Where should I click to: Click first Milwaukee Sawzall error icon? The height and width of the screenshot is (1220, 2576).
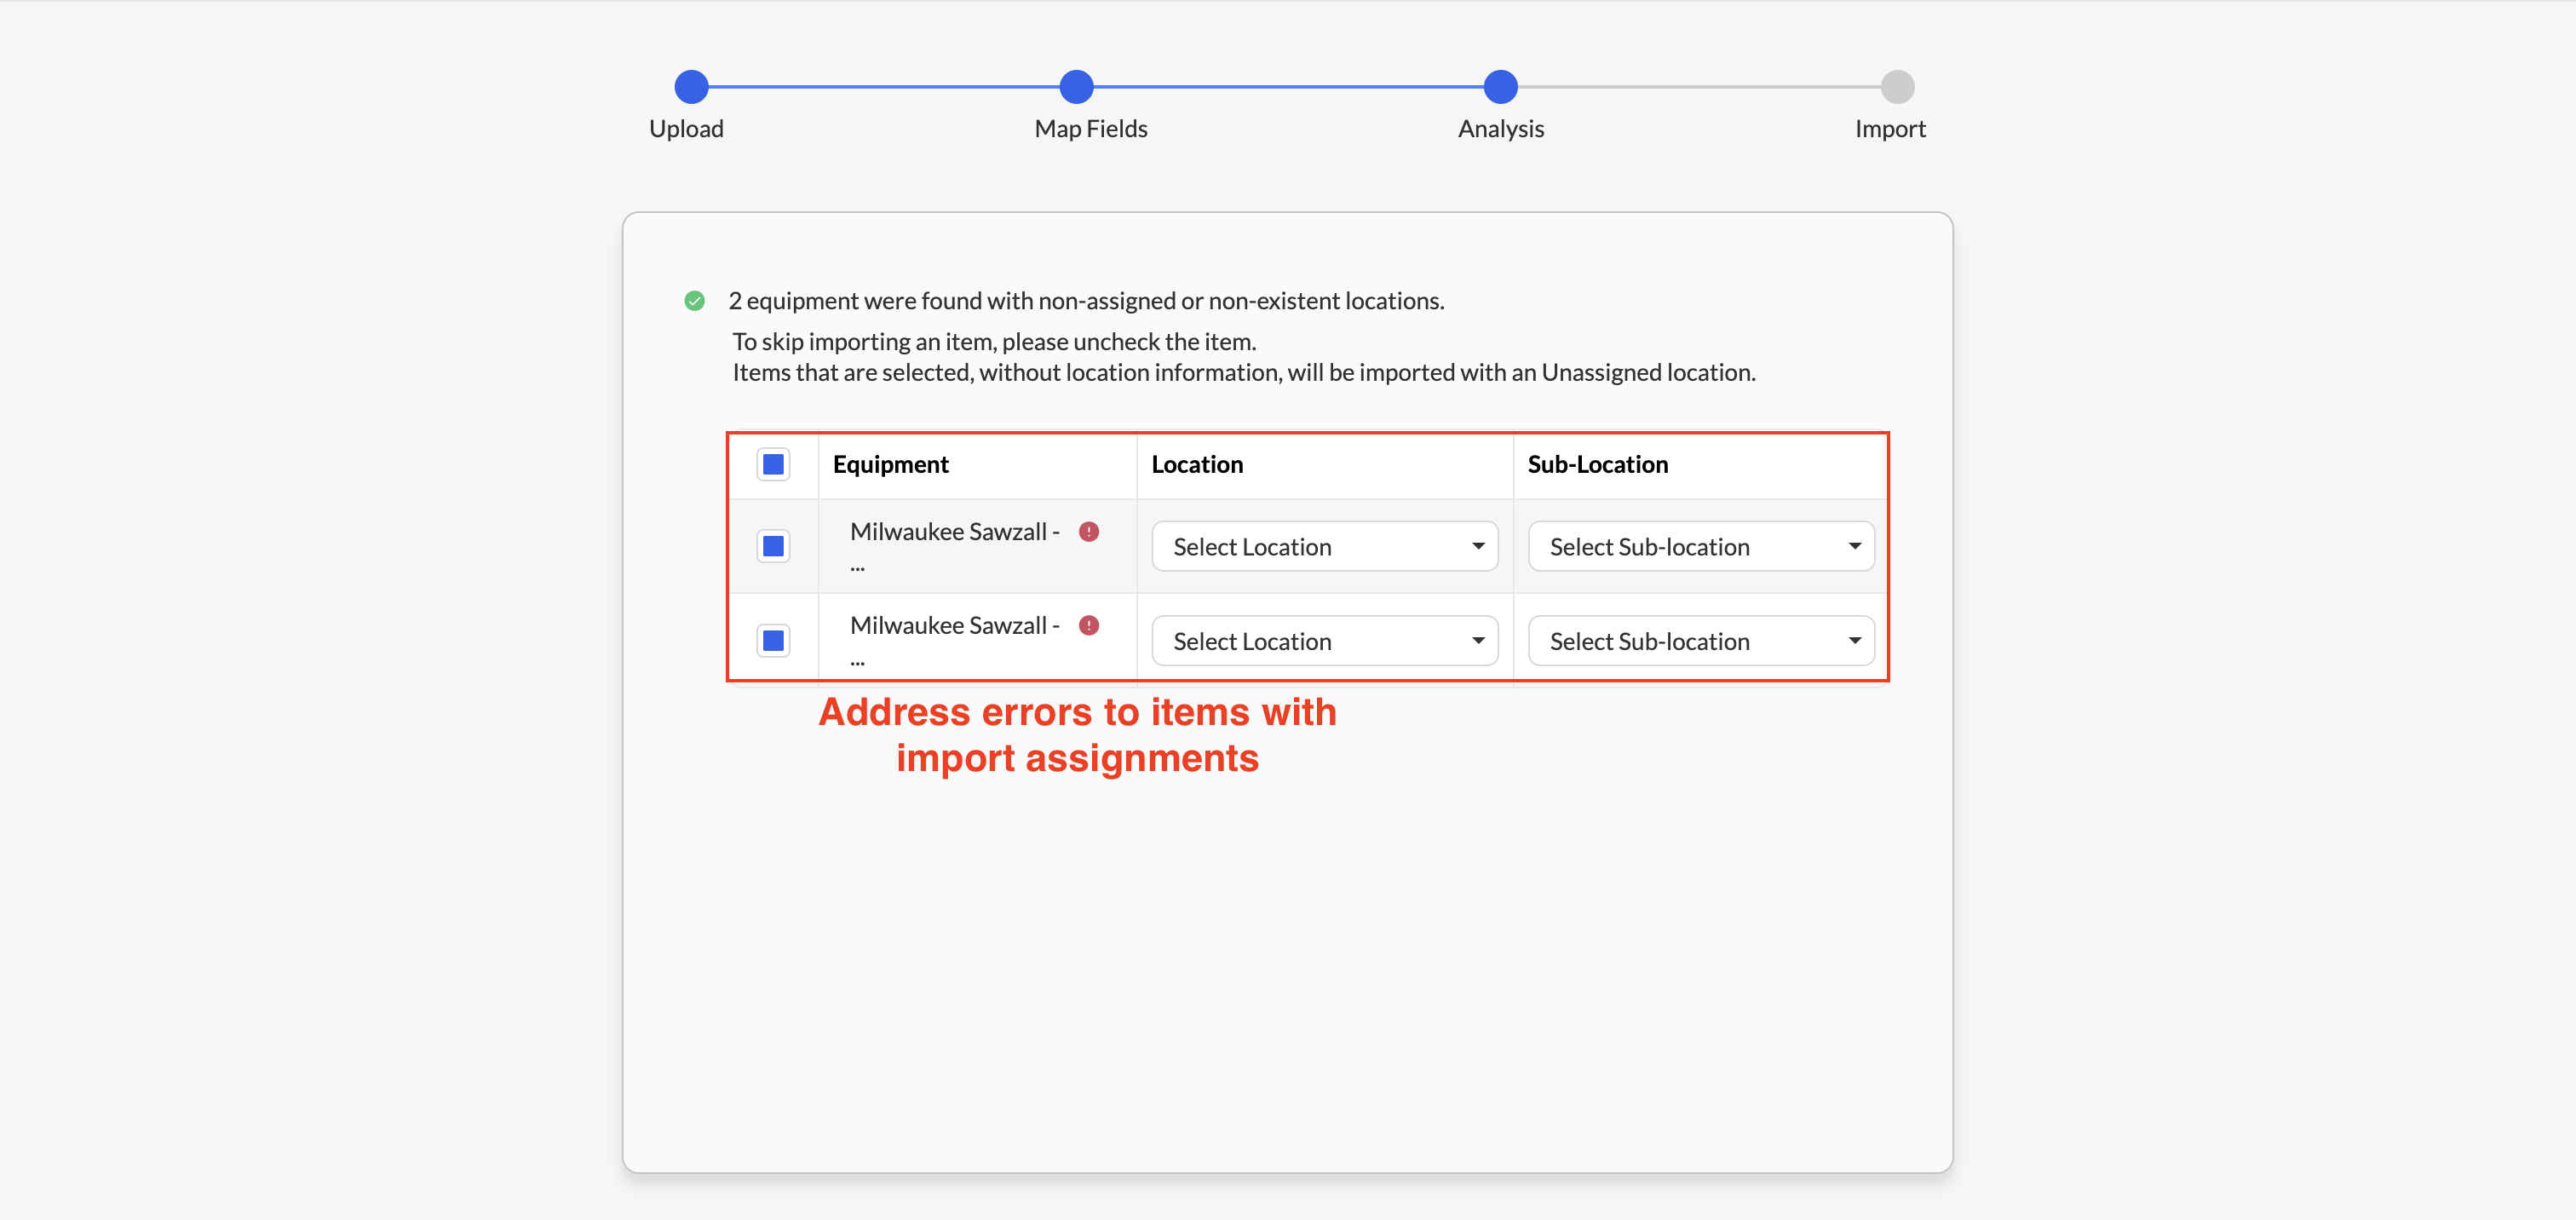tap(1089, 532)
